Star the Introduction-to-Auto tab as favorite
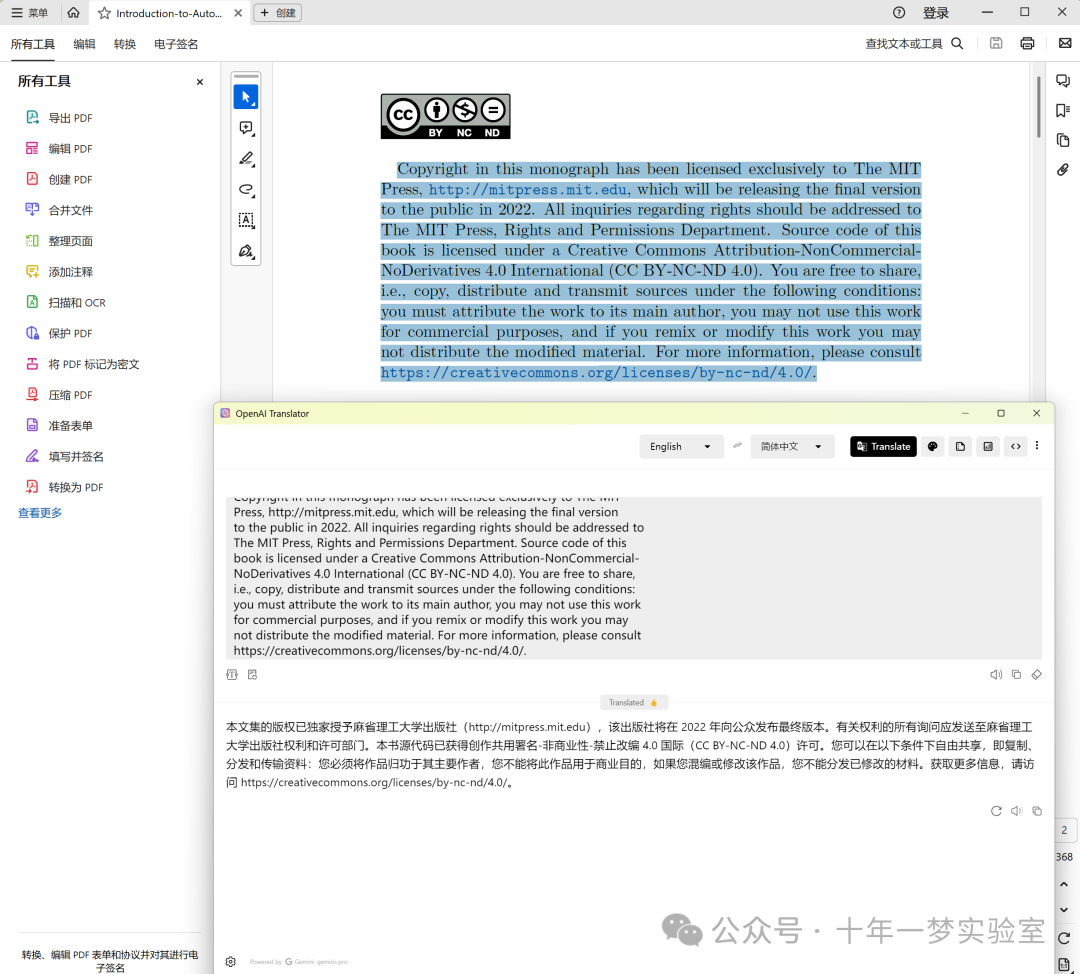Viewport: 1080px width, 974px height. click(104, 13)
